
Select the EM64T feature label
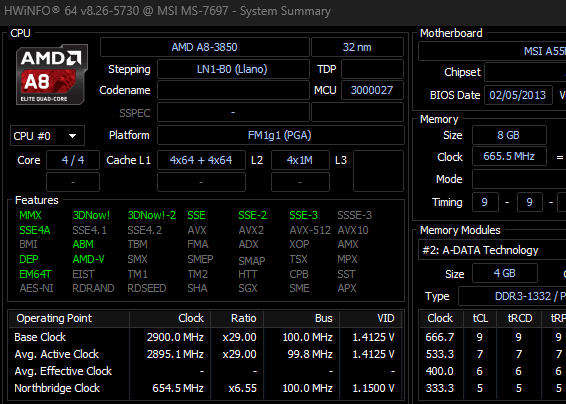pyautogui.click(x=35, y=274)
